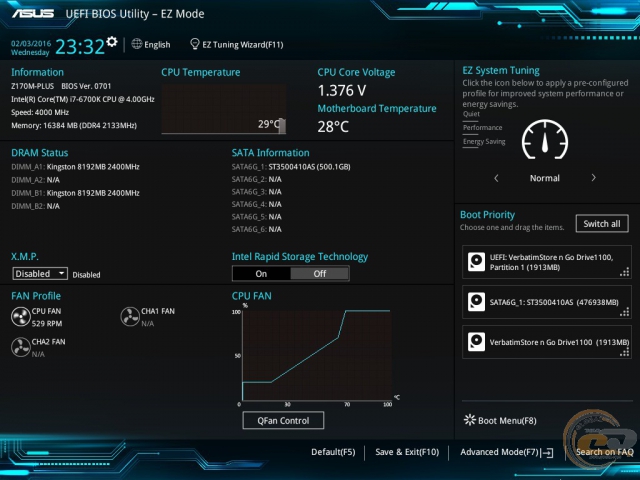Screen dimensions: 640x480
Task: Grab drag handle of UEFI VerbatimStore entry
Action: point(624,272)
